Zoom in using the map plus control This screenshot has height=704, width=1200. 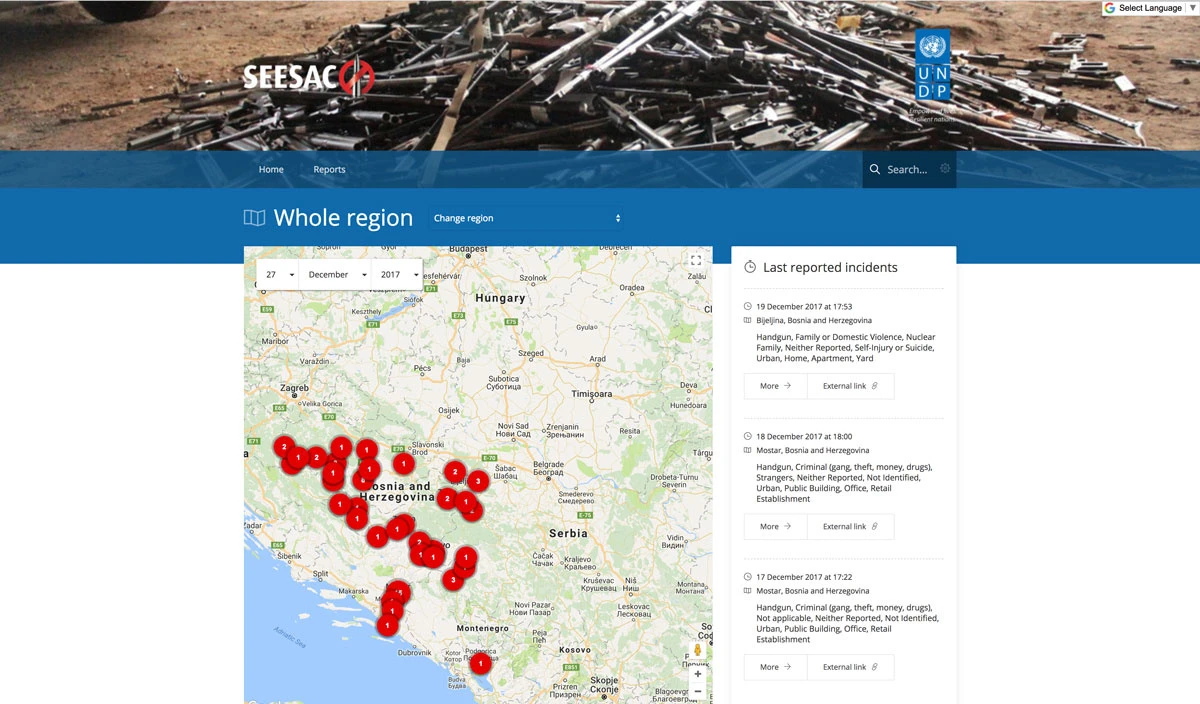pyautogui.click(x=696, y=673)
